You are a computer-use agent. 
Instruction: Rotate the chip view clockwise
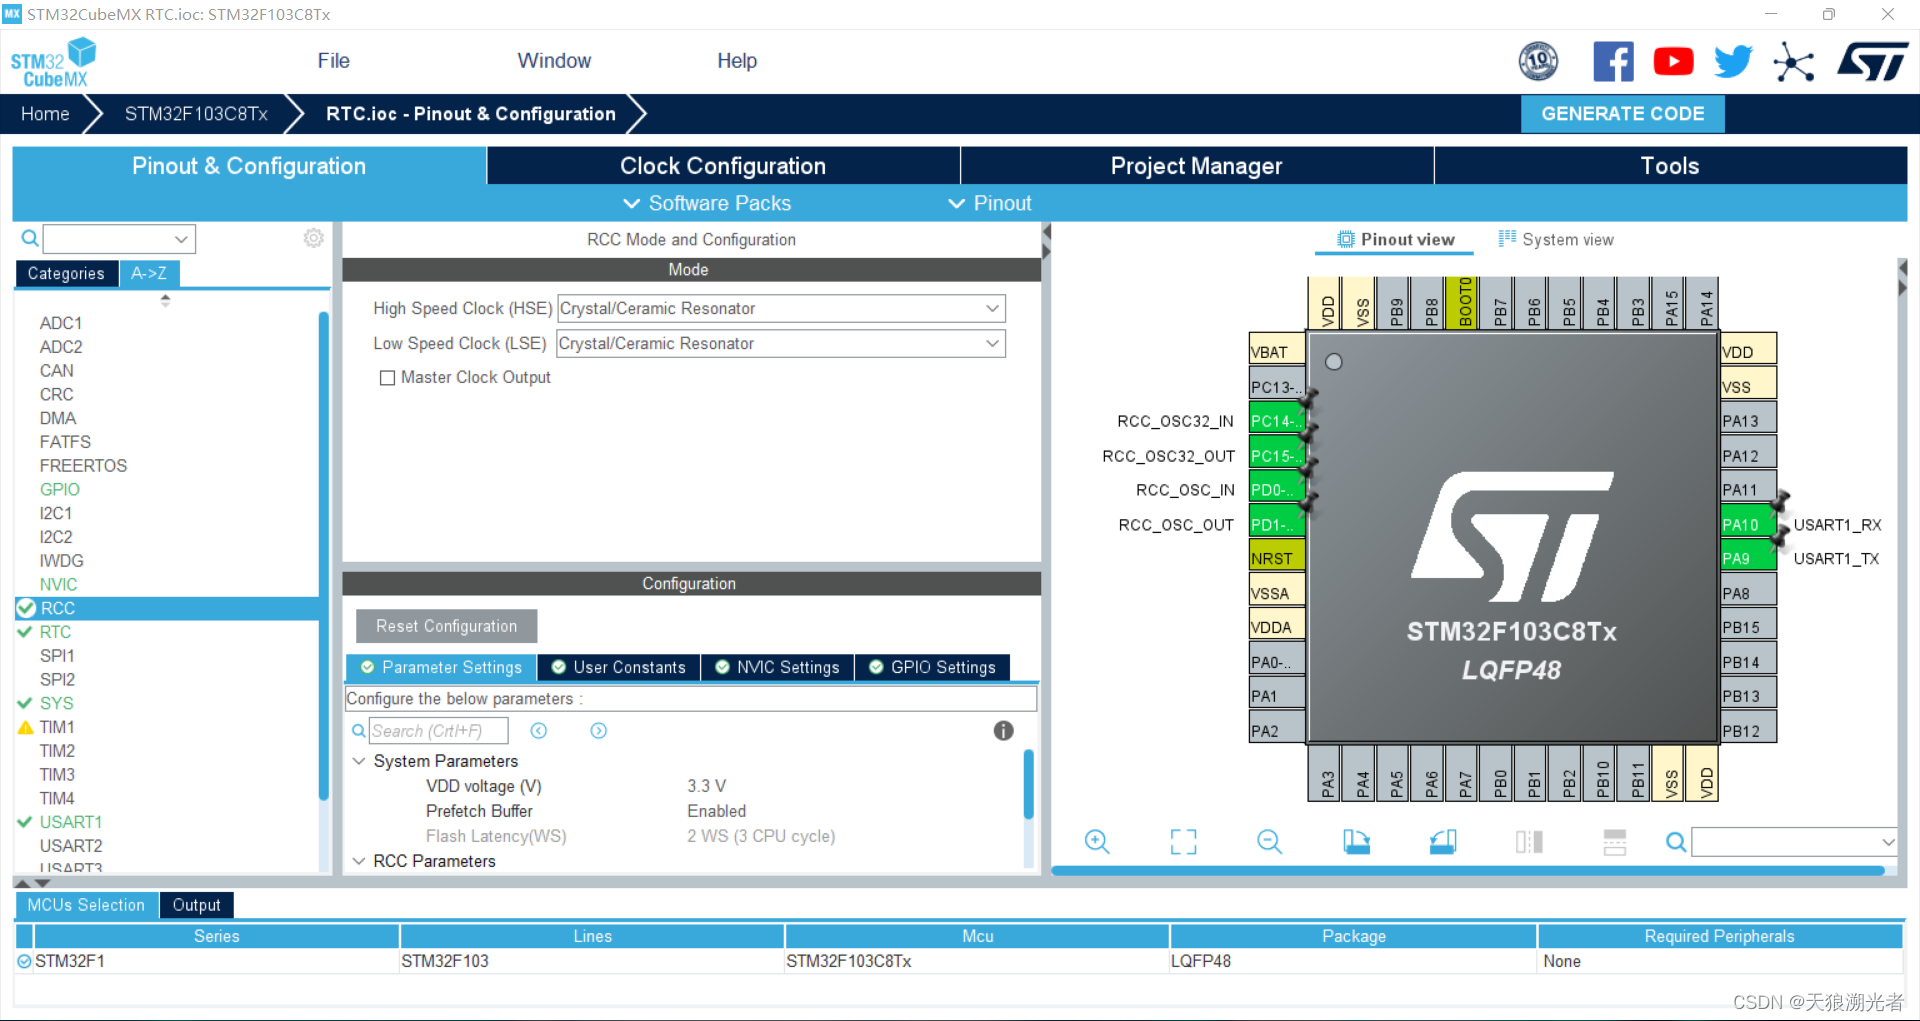pyautogui.click(x=1356, y=842)
